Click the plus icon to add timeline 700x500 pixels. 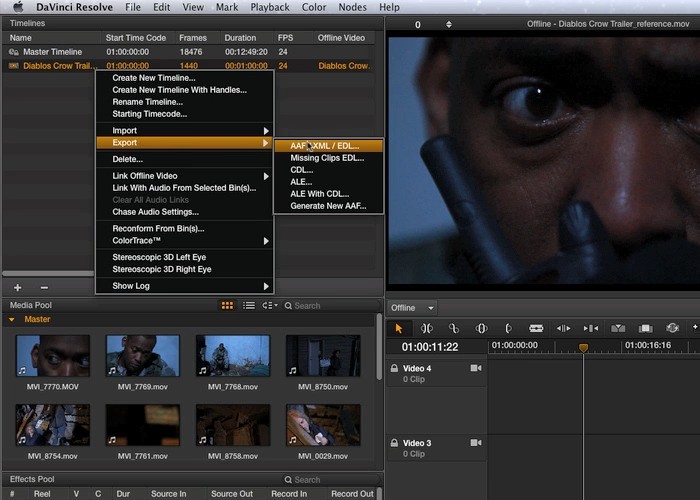17,287
